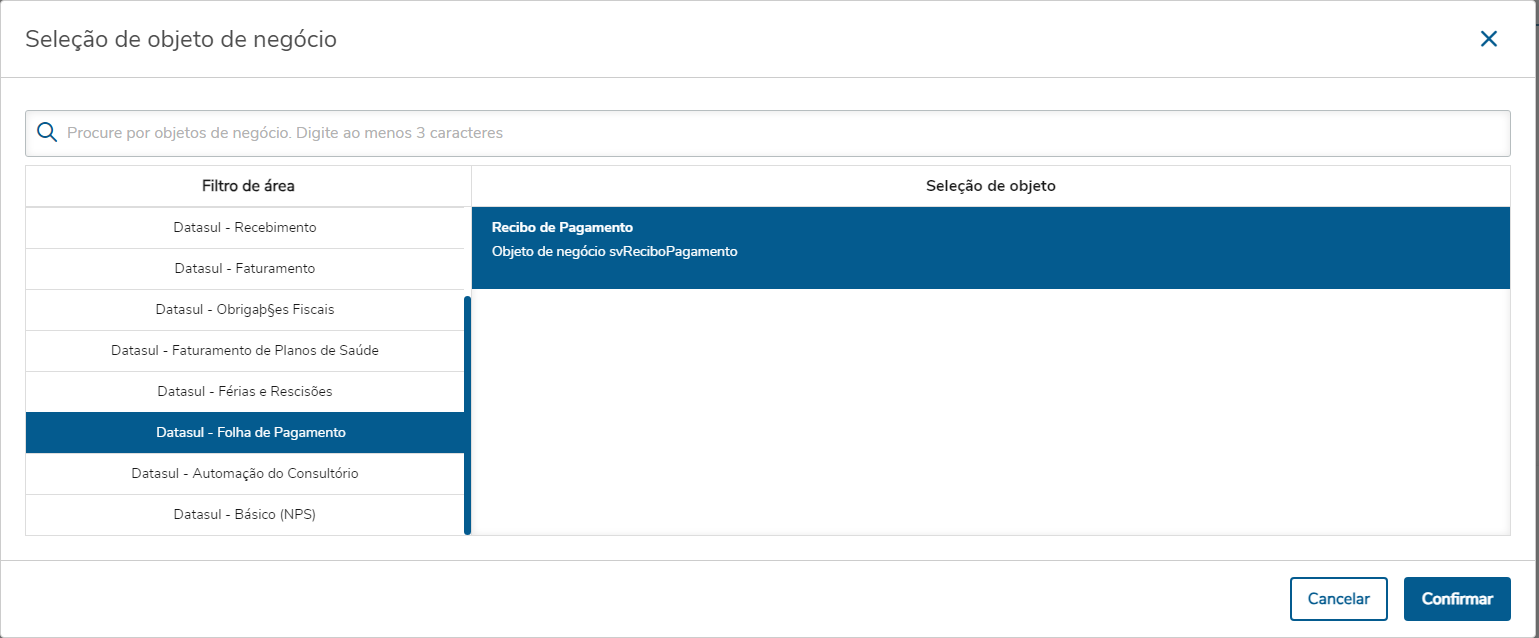Click highlighted Datasul - Folha de Pagamento
Viewport: 1539px width, 638px height.
point(245,433)
